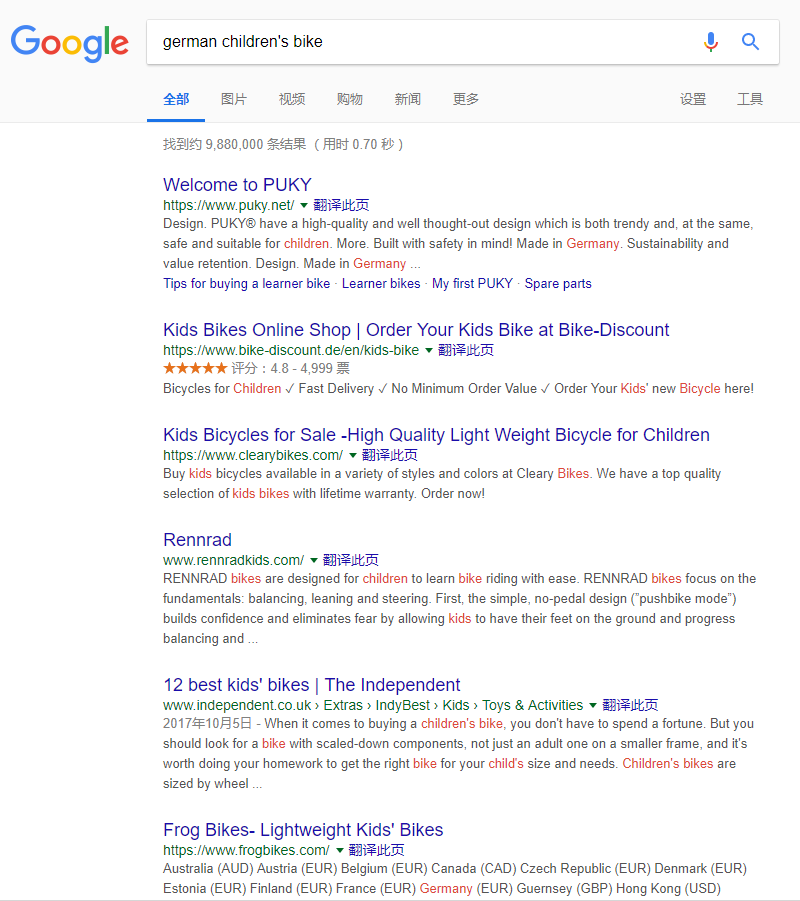This screenshot has height=901, width=800.
Task: Open the Spare parts sitelink
Action: (x=558, y=283)
